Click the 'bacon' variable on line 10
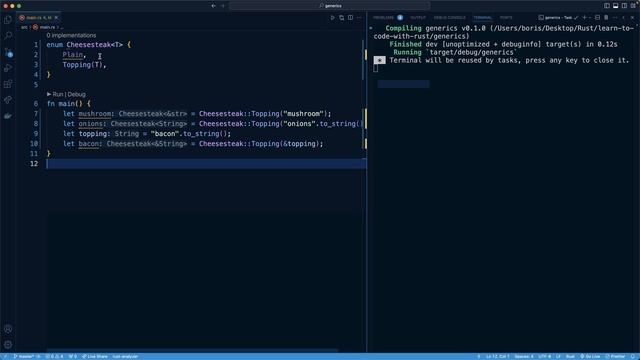Screen dimensions: 640x360 point(89,144)
